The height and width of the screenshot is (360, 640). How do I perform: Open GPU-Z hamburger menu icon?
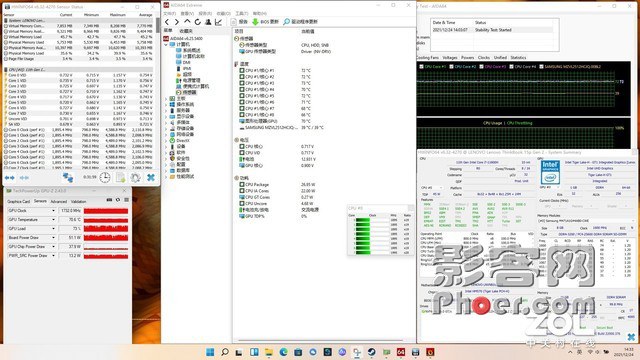coord(127,200)
